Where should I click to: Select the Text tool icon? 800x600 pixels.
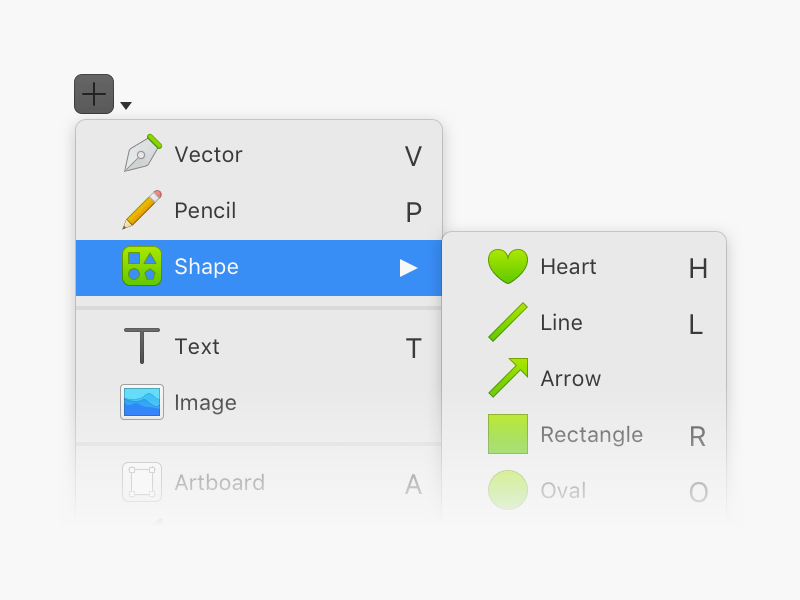click(x=144, y=346)
